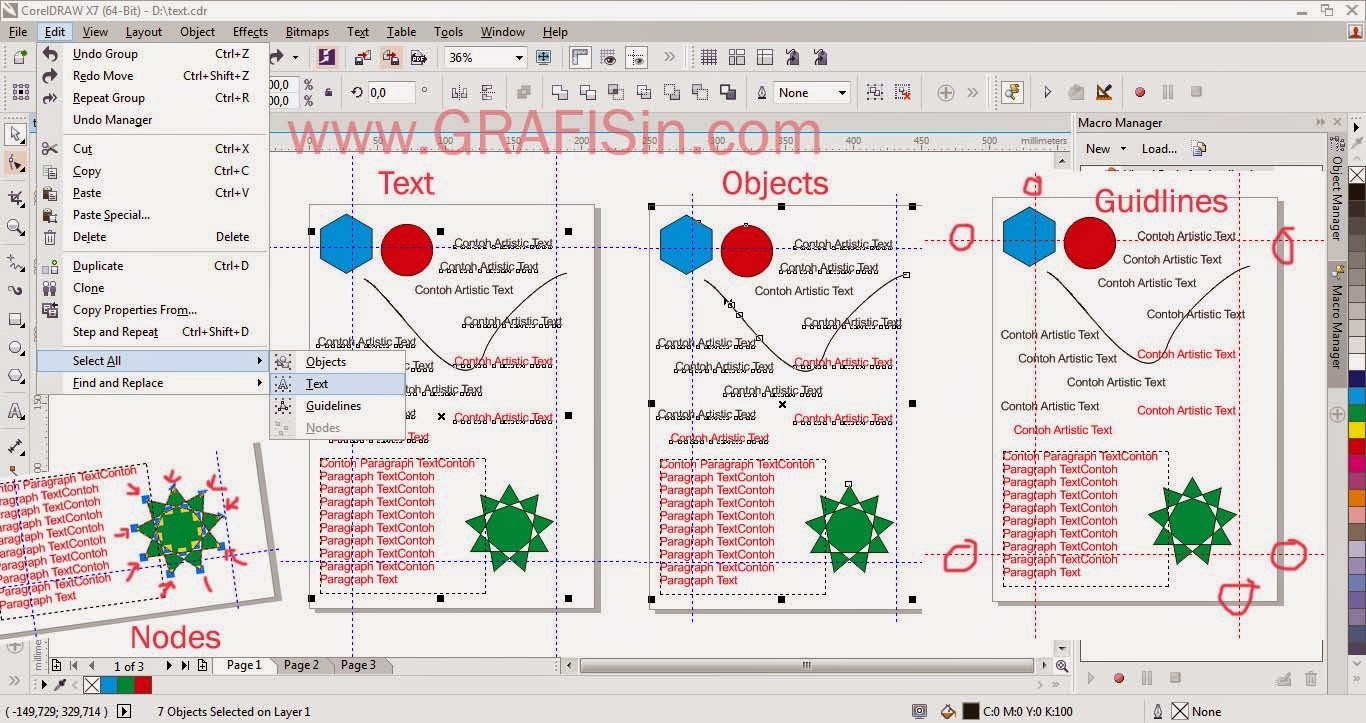Screen dimensions: 1366x723
Task: Click the red swatch in the document palette
Action: point(142,685)
